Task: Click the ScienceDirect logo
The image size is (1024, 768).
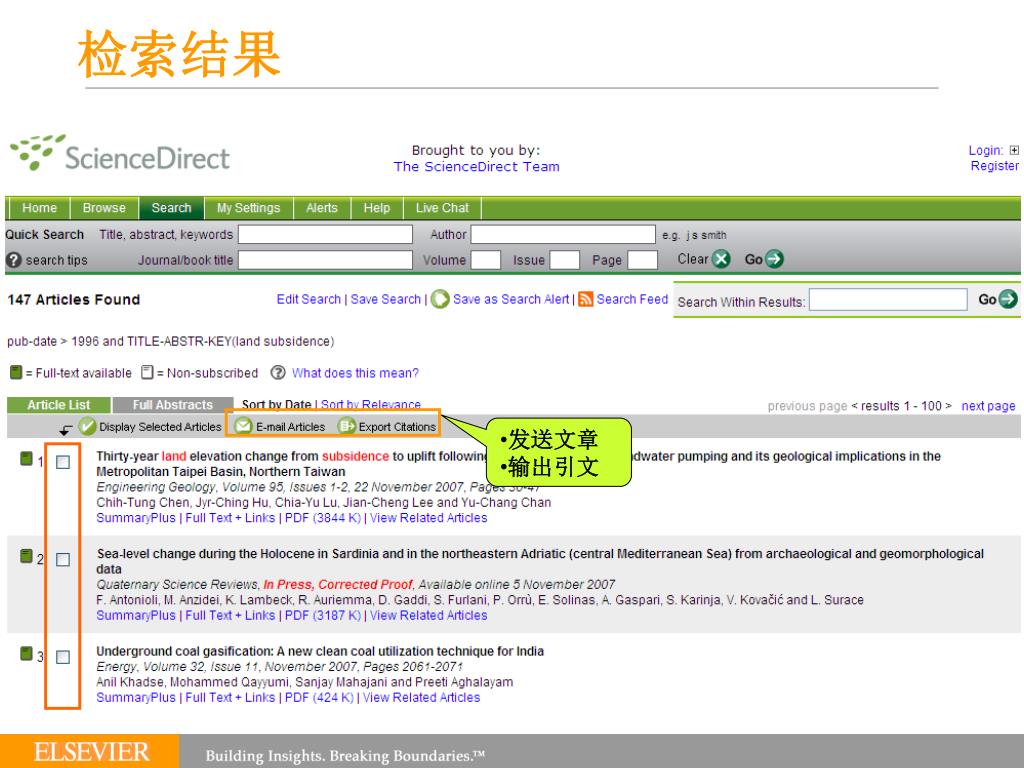Action: [x=120, y=153]
